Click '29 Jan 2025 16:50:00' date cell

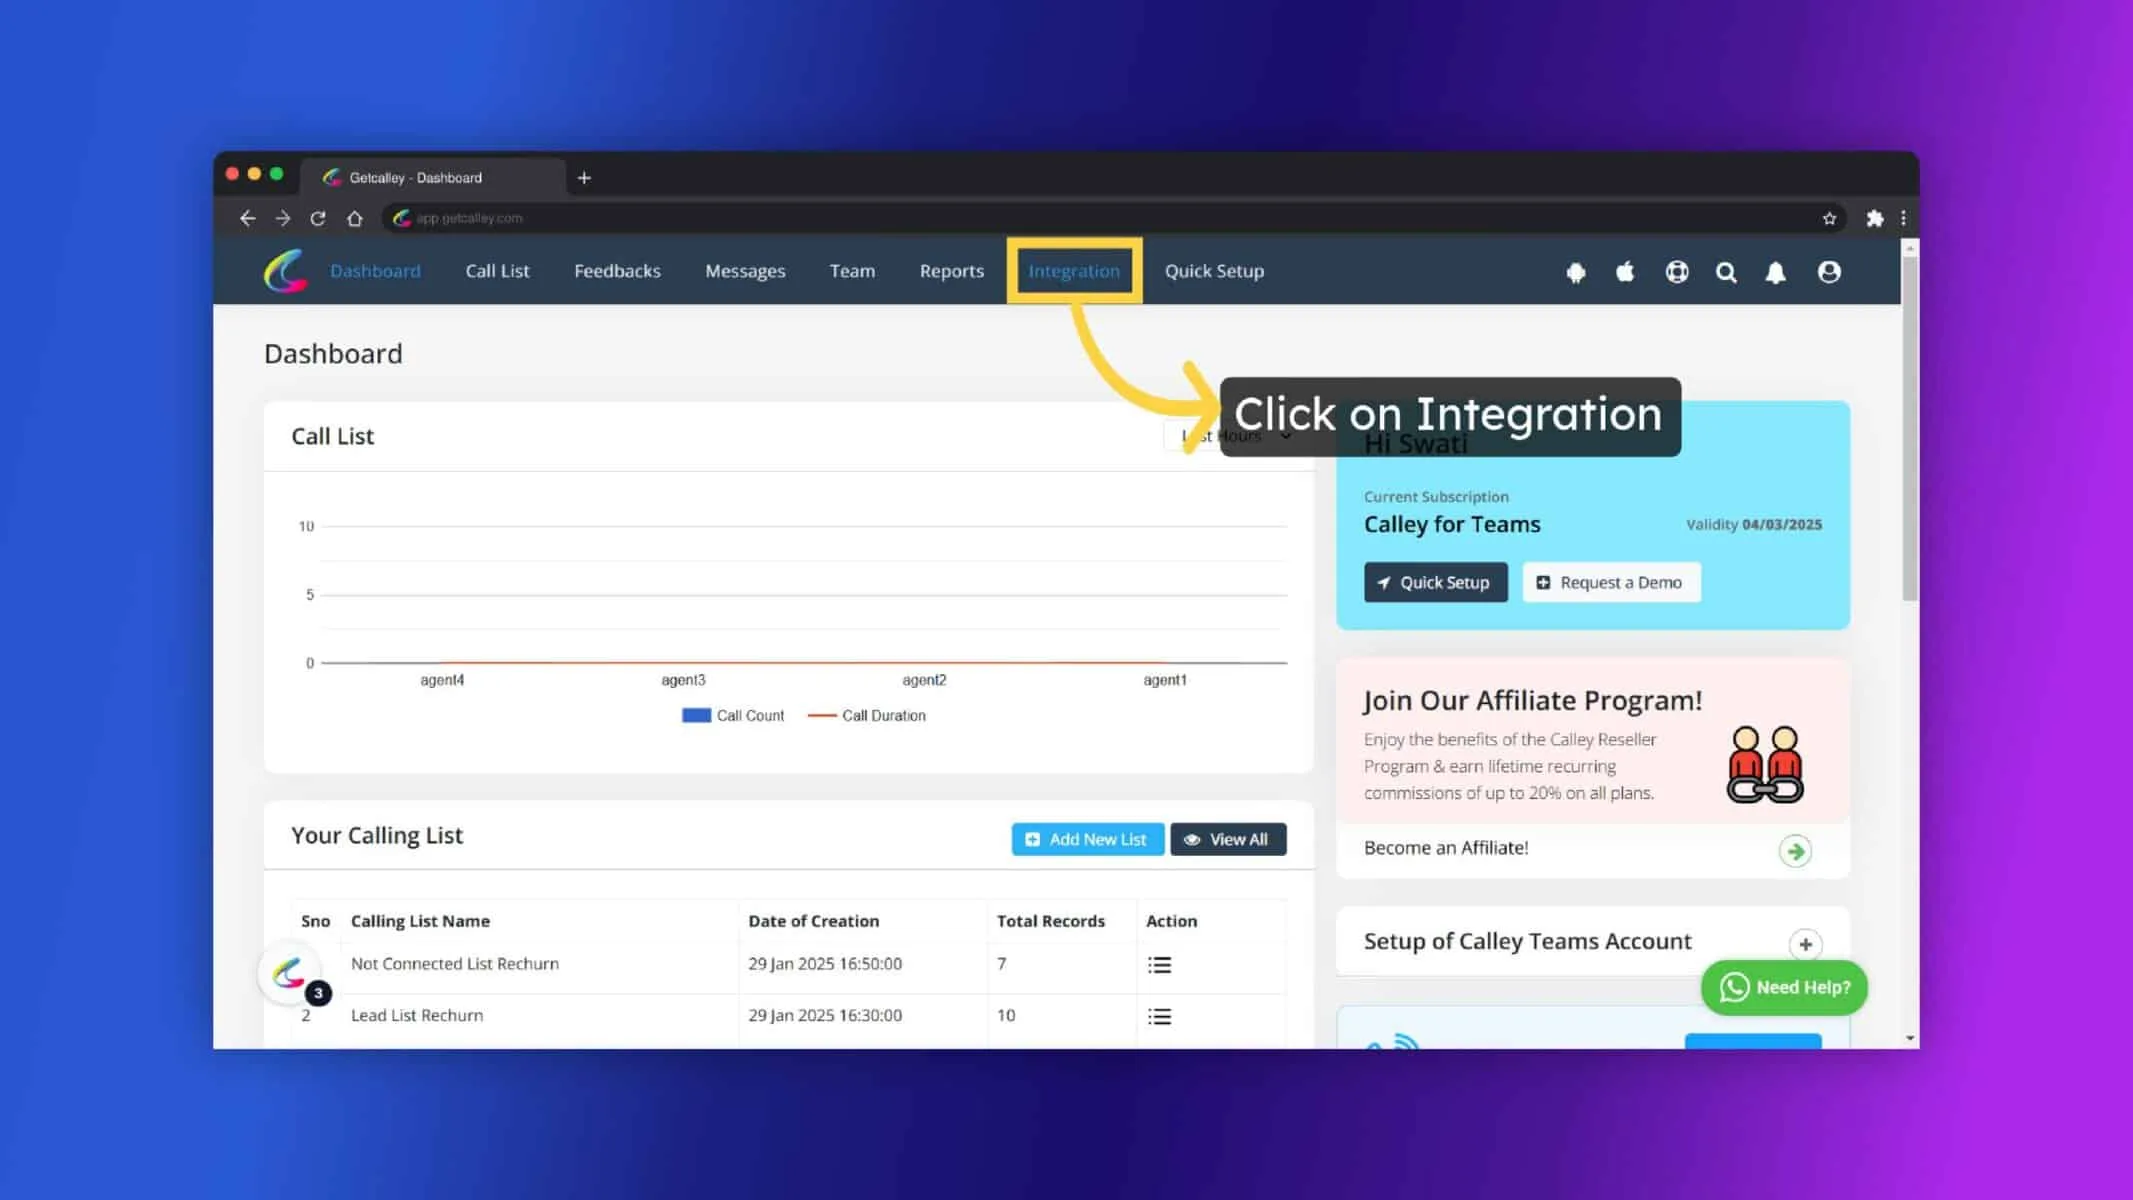[x=825, y=964]
